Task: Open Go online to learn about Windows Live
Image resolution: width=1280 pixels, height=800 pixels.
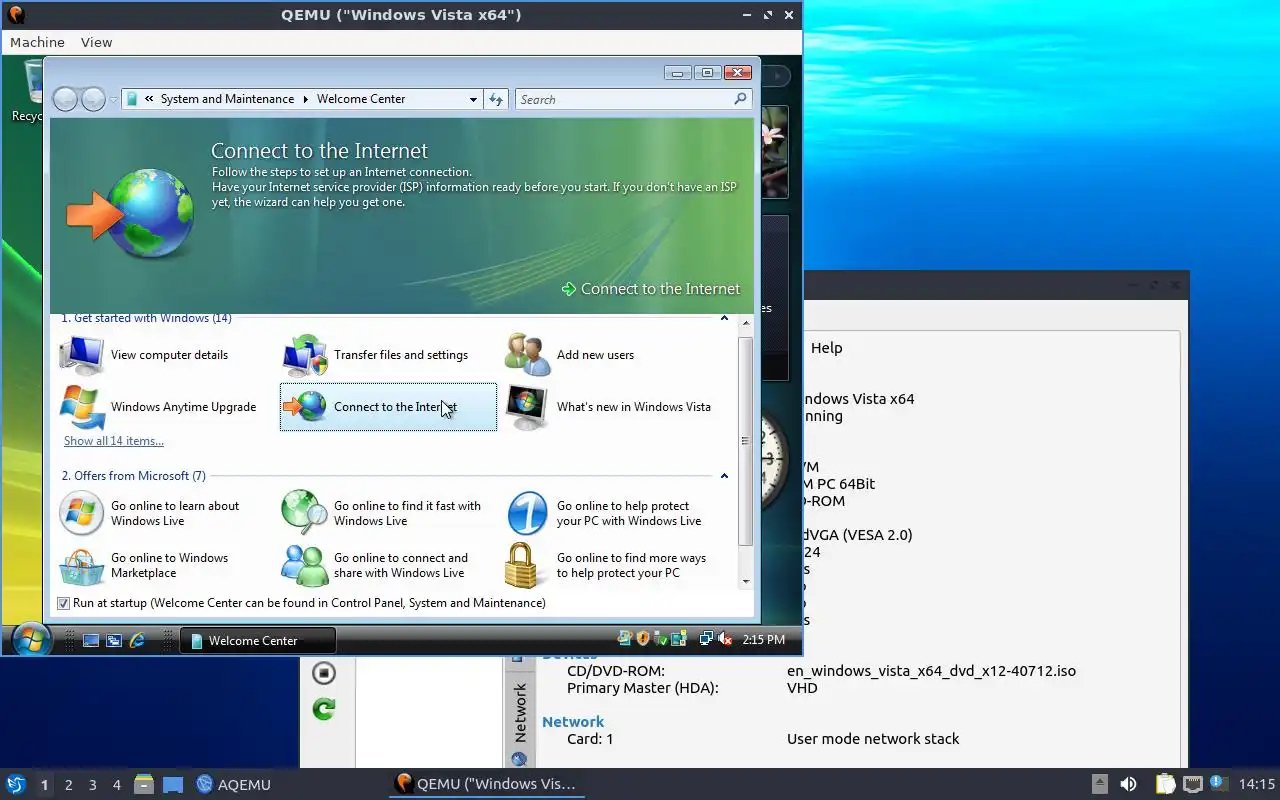Action: click(x=151, y=513)
